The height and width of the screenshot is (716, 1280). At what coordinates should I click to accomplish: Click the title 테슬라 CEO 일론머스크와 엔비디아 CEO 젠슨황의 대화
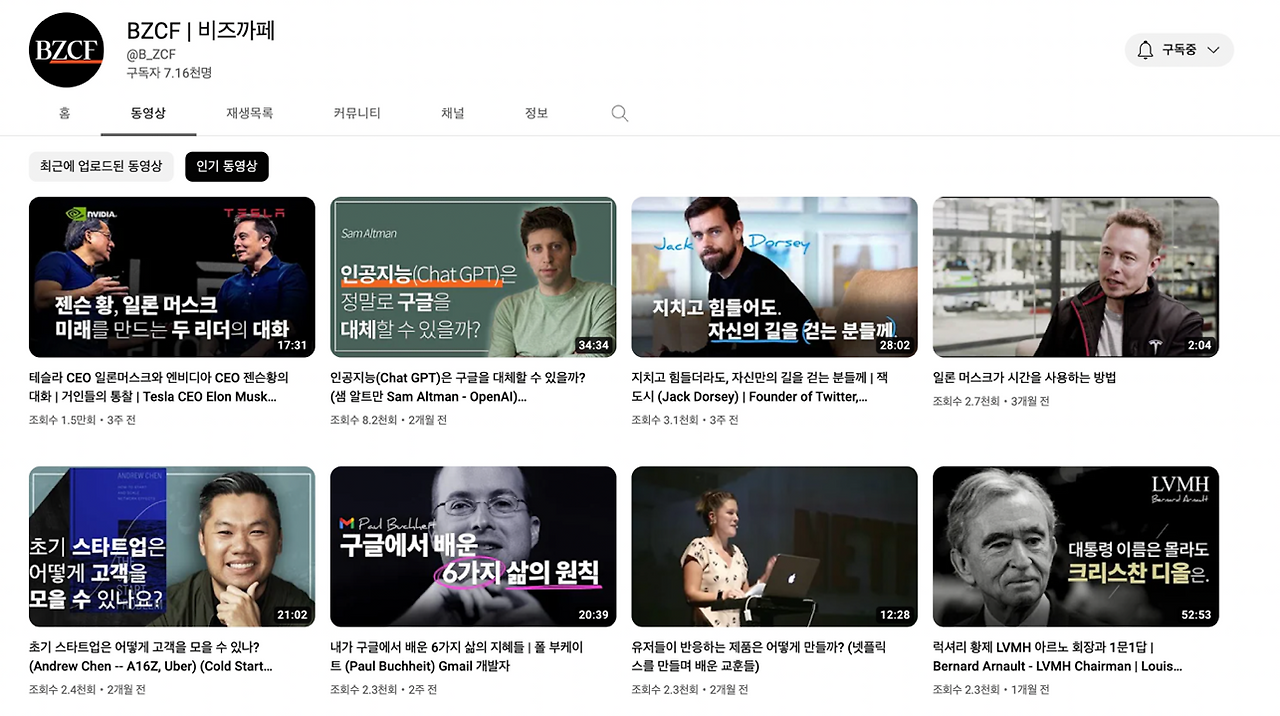click(x=159, y=387)
